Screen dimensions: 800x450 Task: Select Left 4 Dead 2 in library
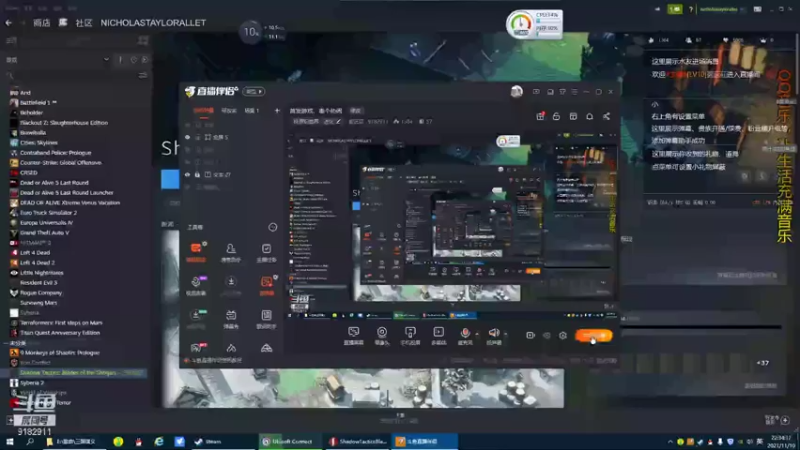[x=37, y=263]
